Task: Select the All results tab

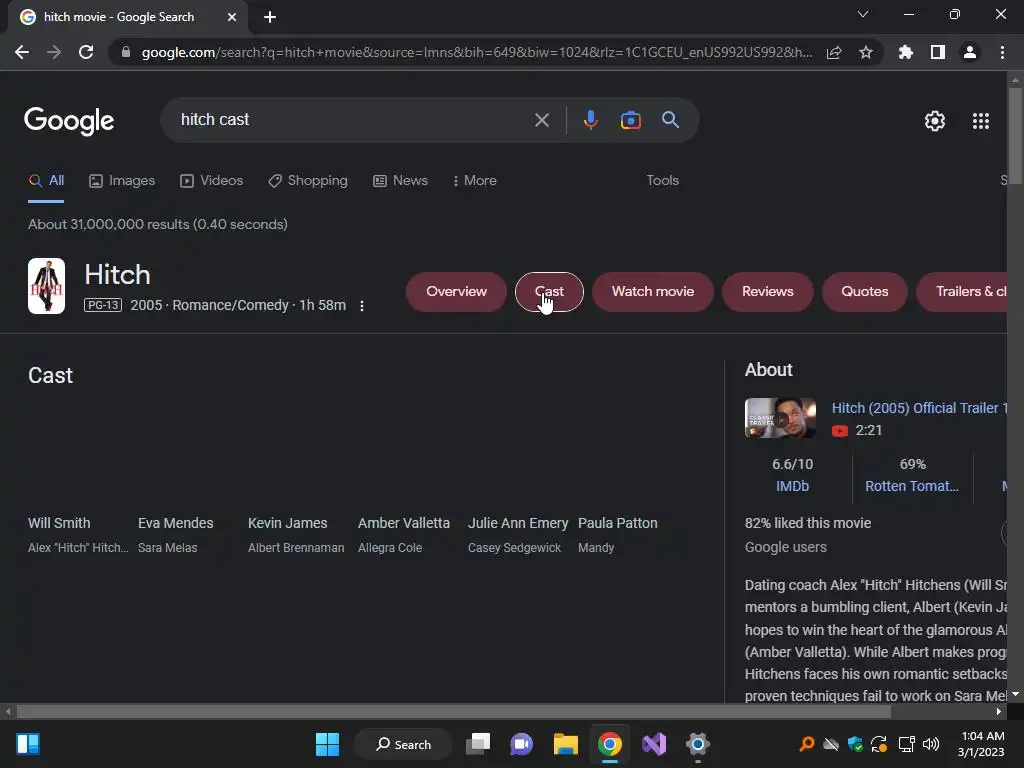Action: 46,181
